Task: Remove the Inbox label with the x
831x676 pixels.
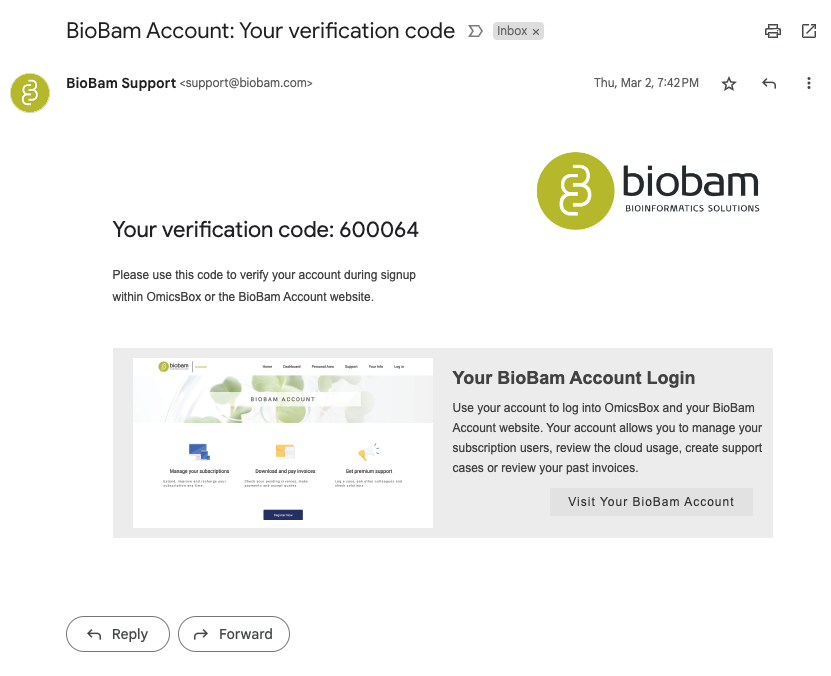Action: 536,32
